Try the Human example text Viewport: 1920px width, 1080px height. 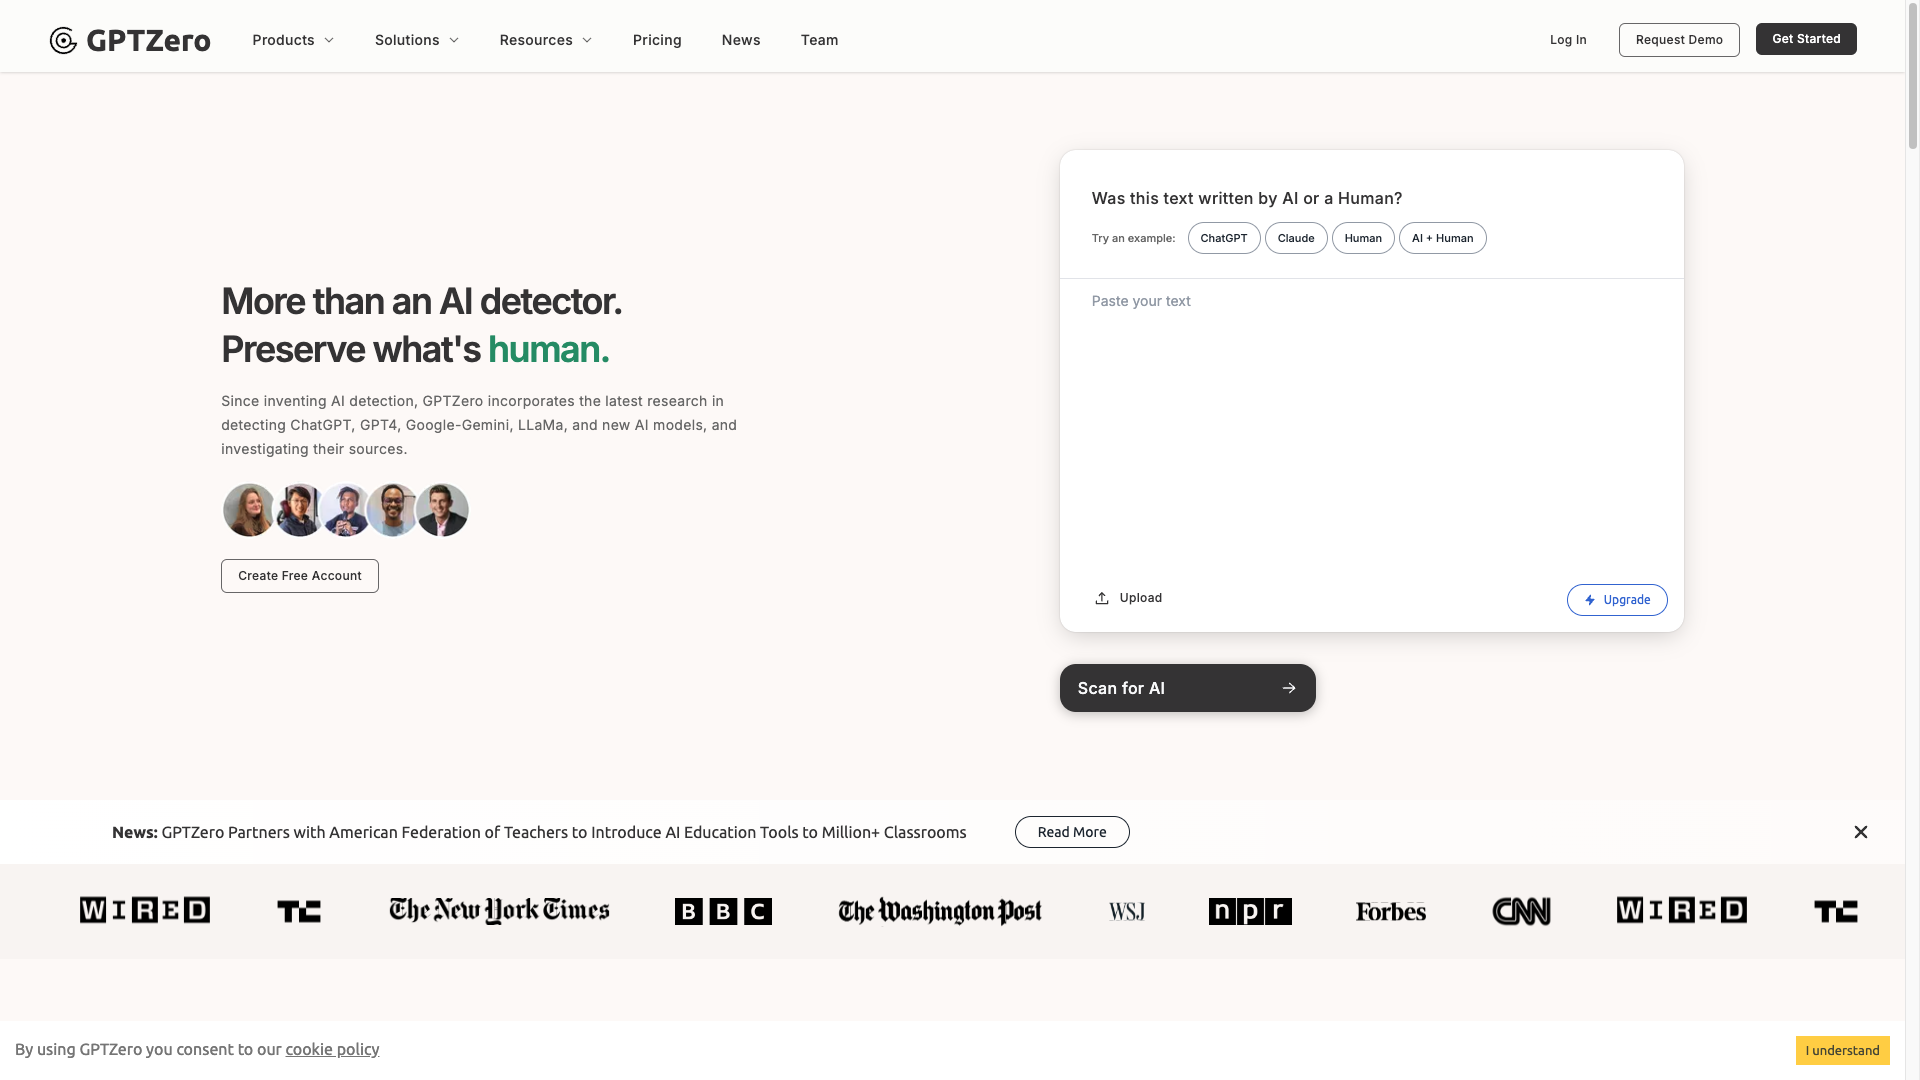pyautogui.click(x=1363, y=238)
